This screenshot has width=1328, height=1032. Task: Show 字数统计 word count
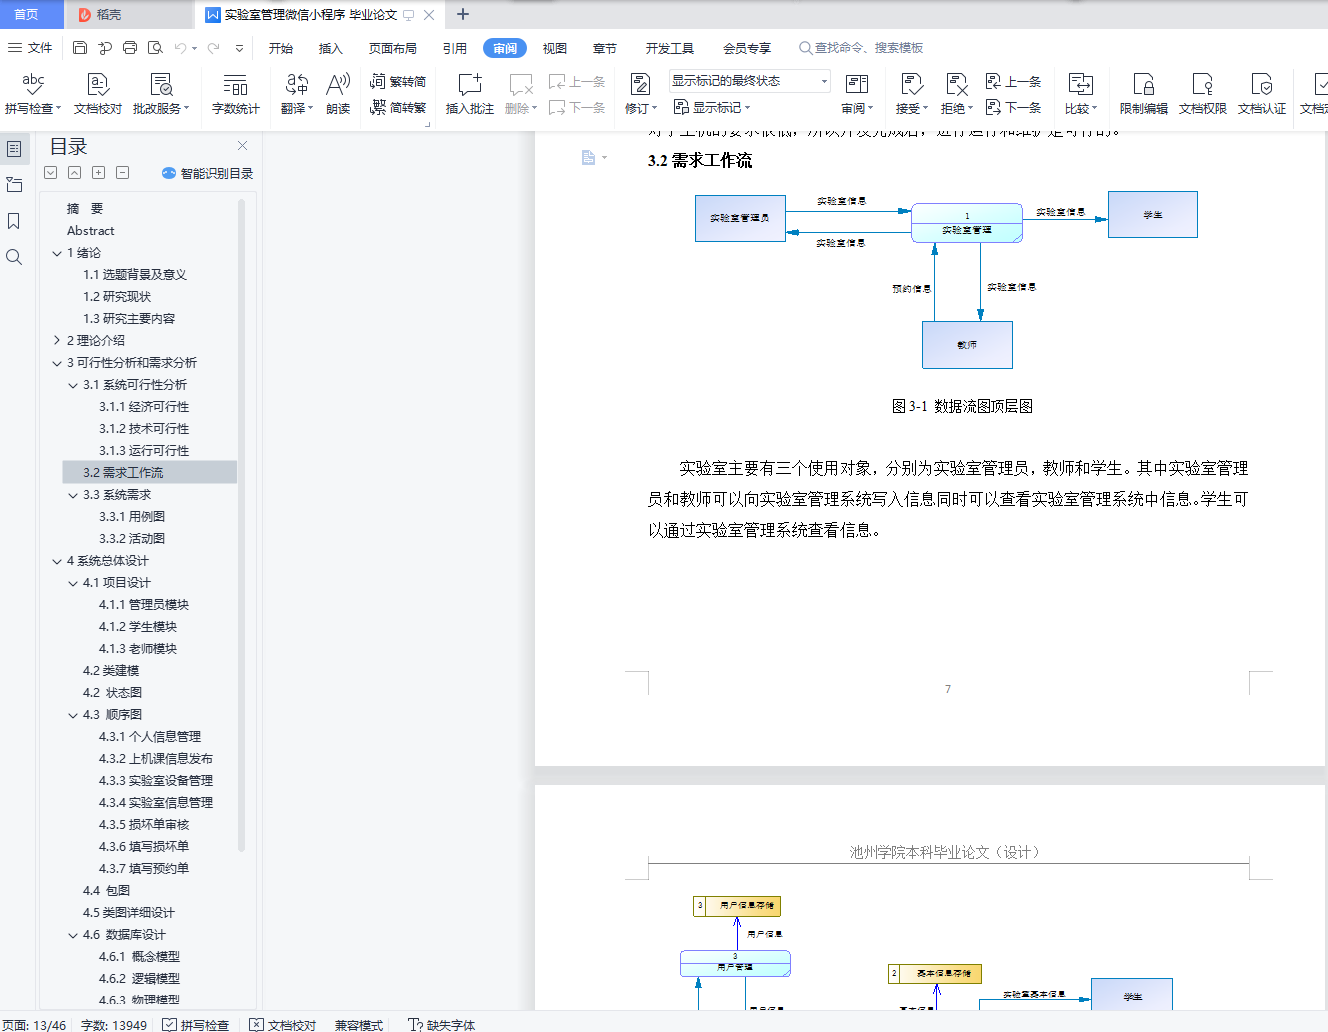tap(236, 93)
